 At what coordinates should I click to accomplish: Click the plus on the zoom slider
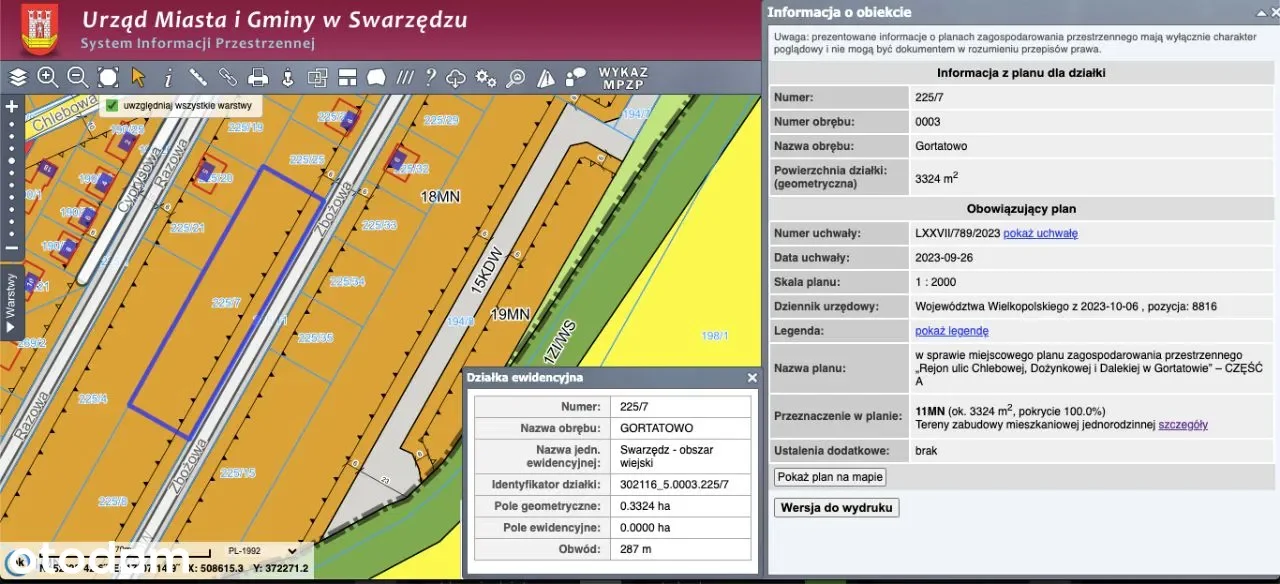[12, 106]
